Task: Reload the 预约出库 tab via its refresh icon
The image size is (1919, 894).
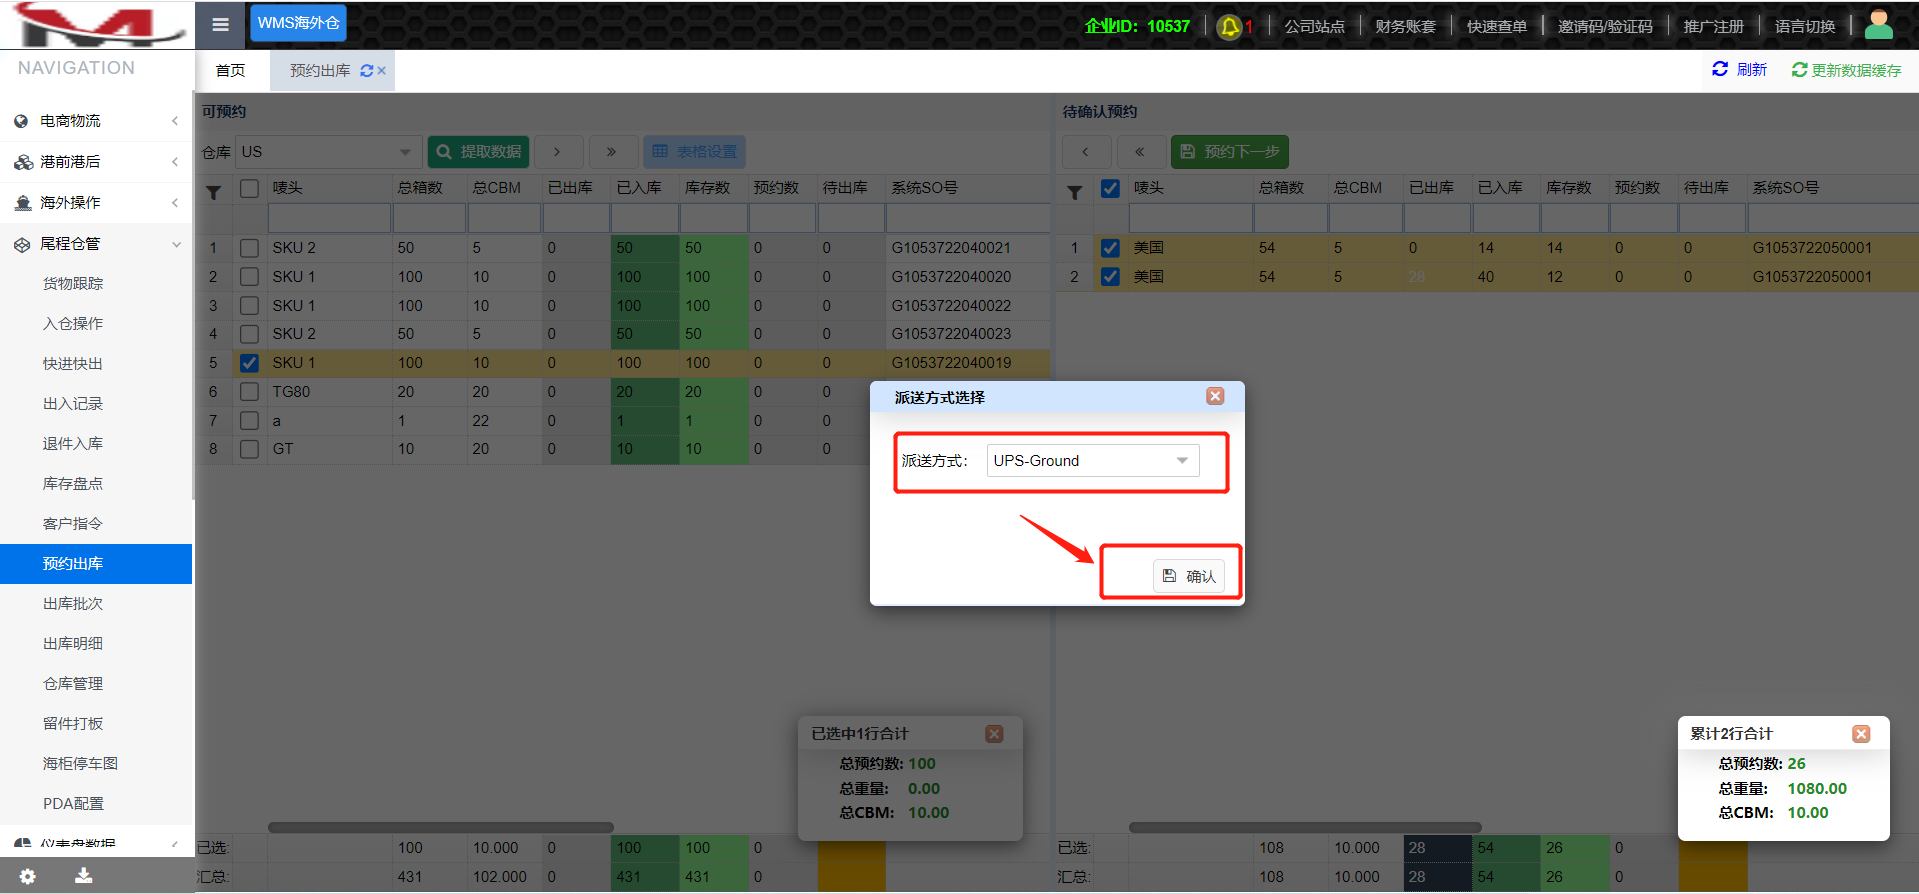Action: (367, 71)
